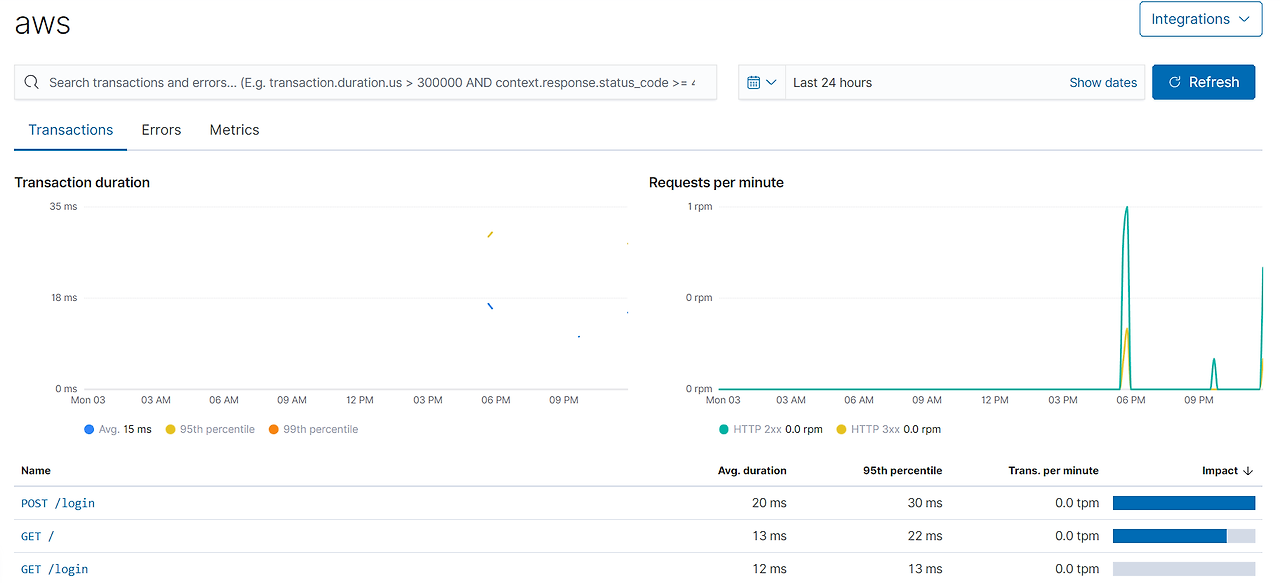Screen dimensions: 1280x583
Task: Switch to the Errors tab
Action: point(161,130)
